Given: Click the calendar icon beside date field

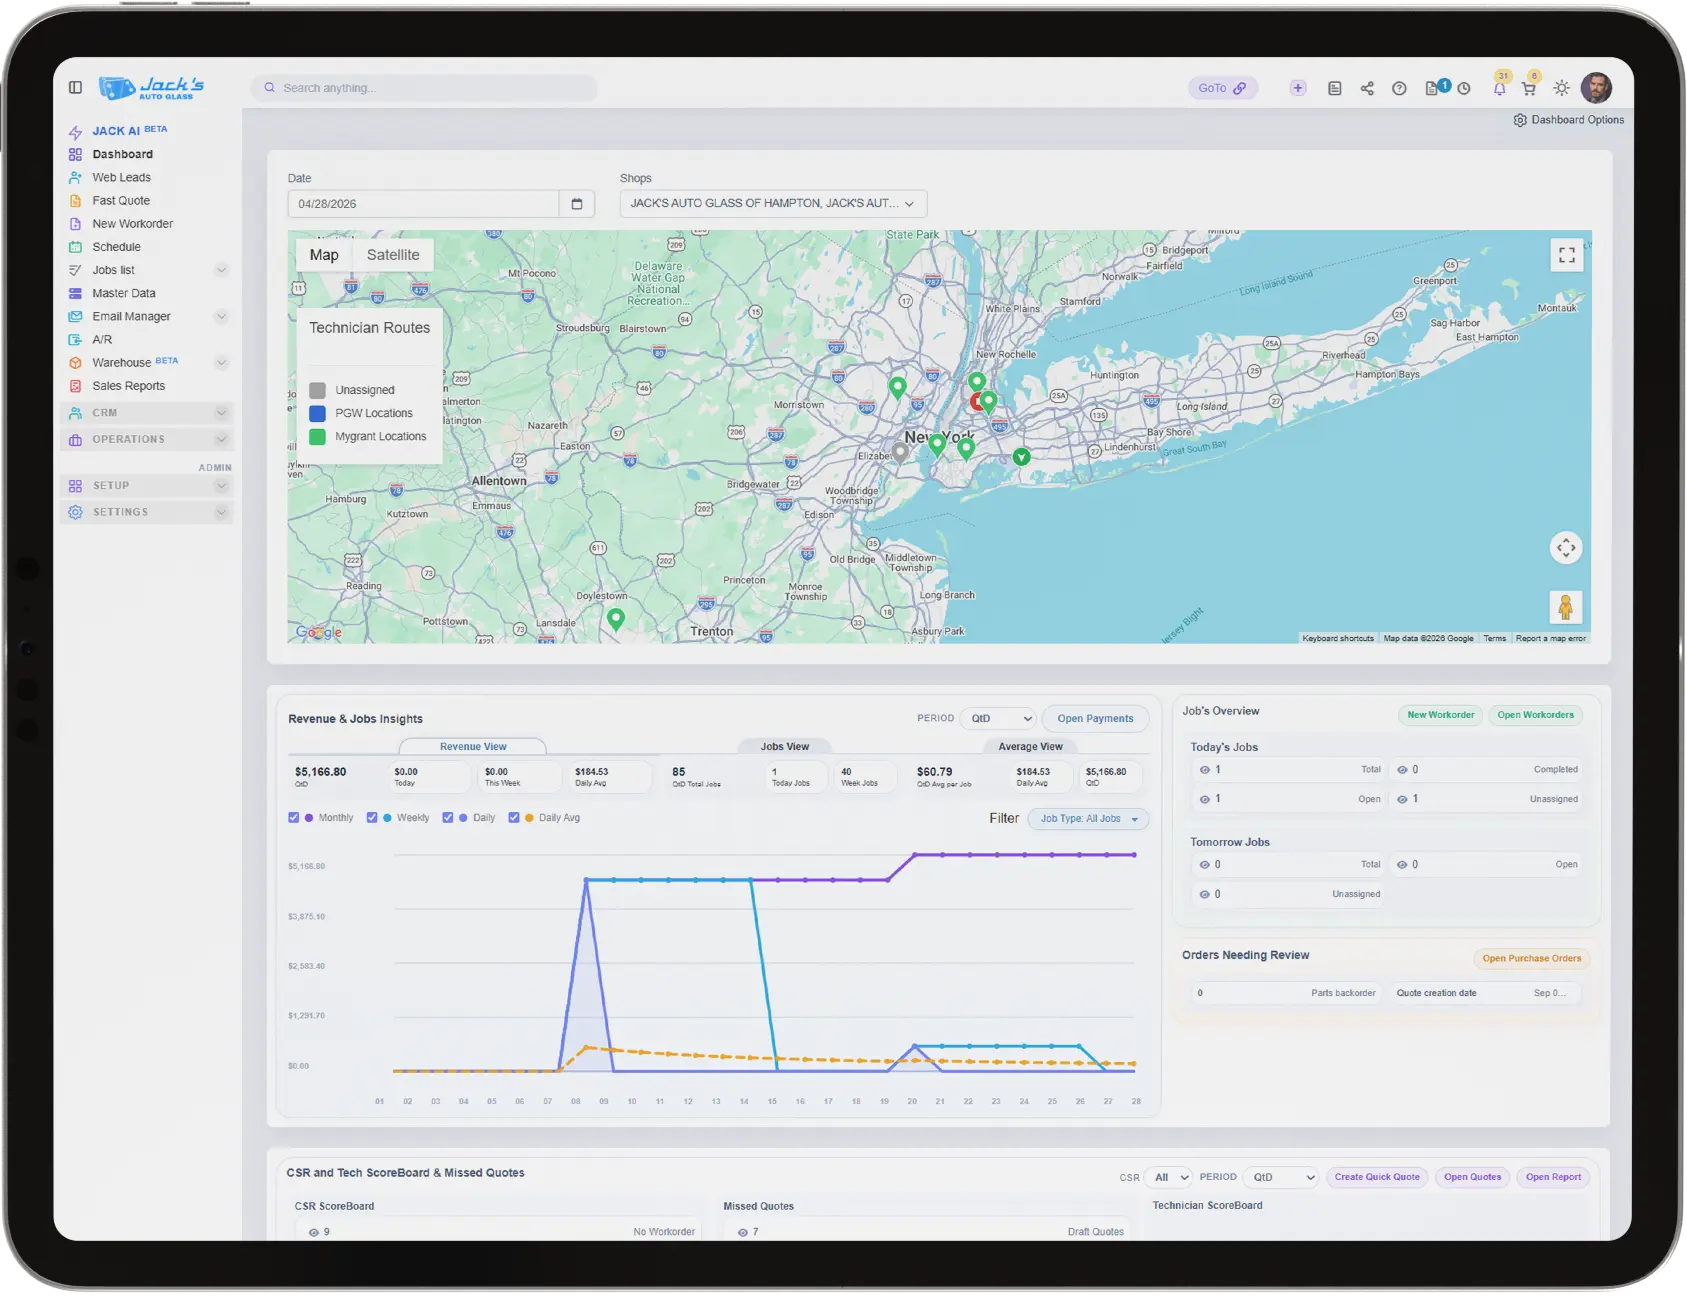Looking at the screenshot, I should click(x=576, y=204).
